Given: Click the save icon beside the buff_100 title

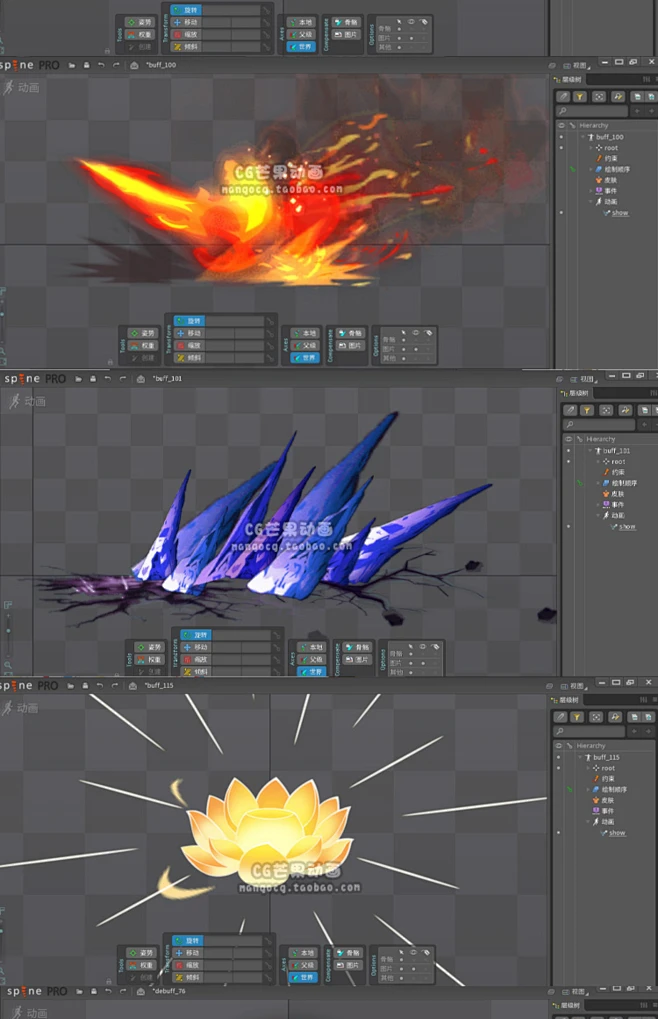Looking at the screenshot, I should (87, 66).
